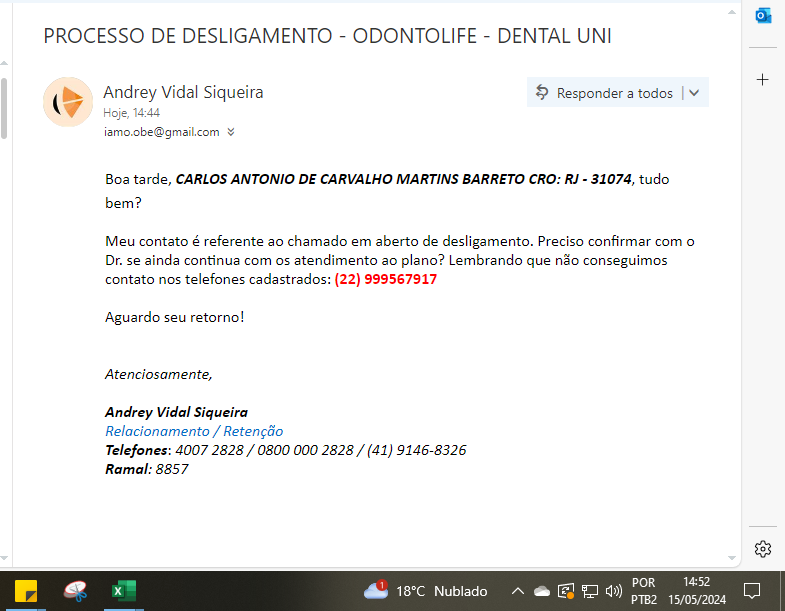This screenshot has width=785, height=611.
Task: Click Andrey Vidal Siqueira's sender avatar
Action: pos(68,102)
